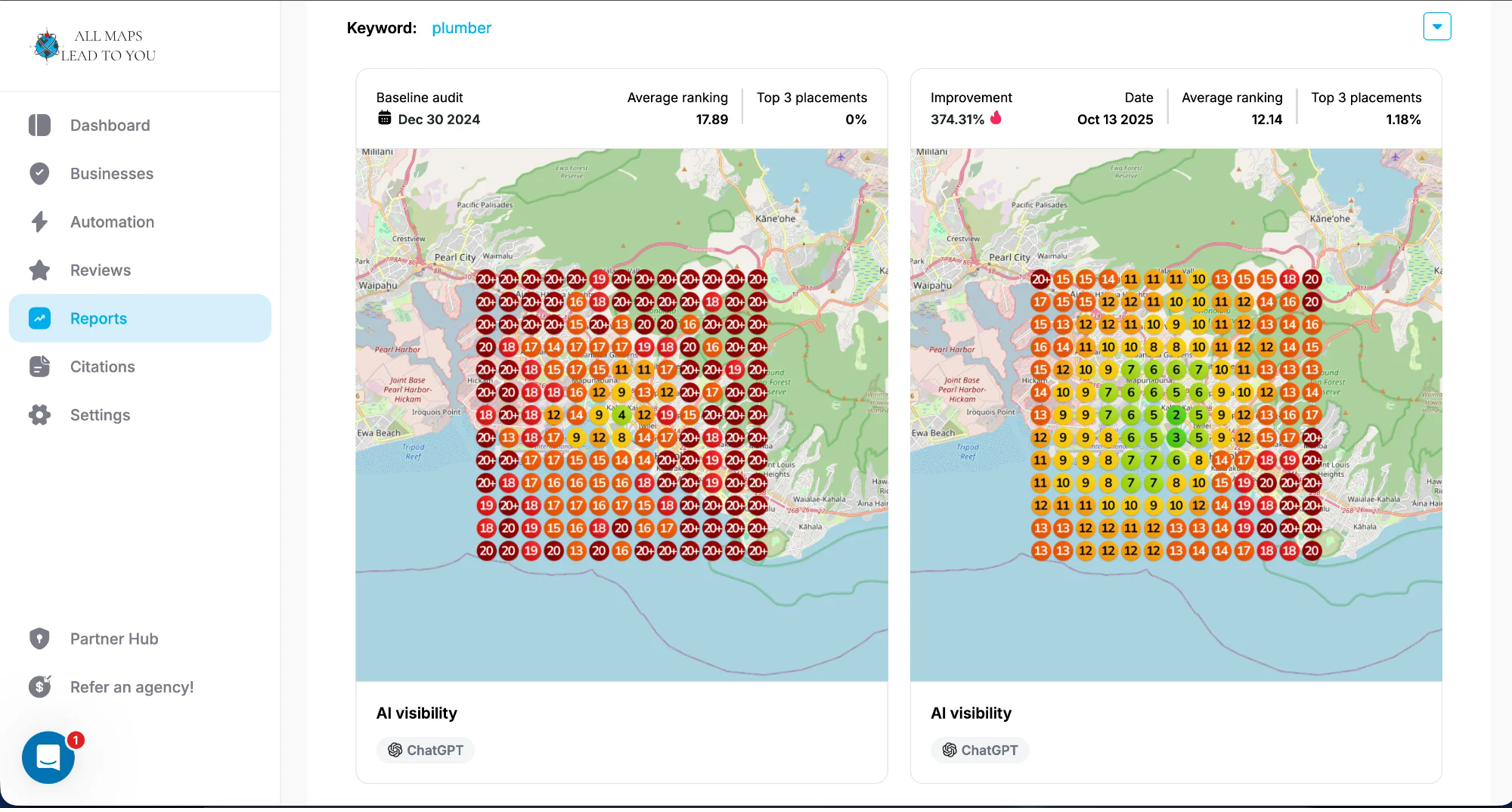Click the Reviews star icon
This screenshot has height=812, width=1512.
[x=40, y=270]
